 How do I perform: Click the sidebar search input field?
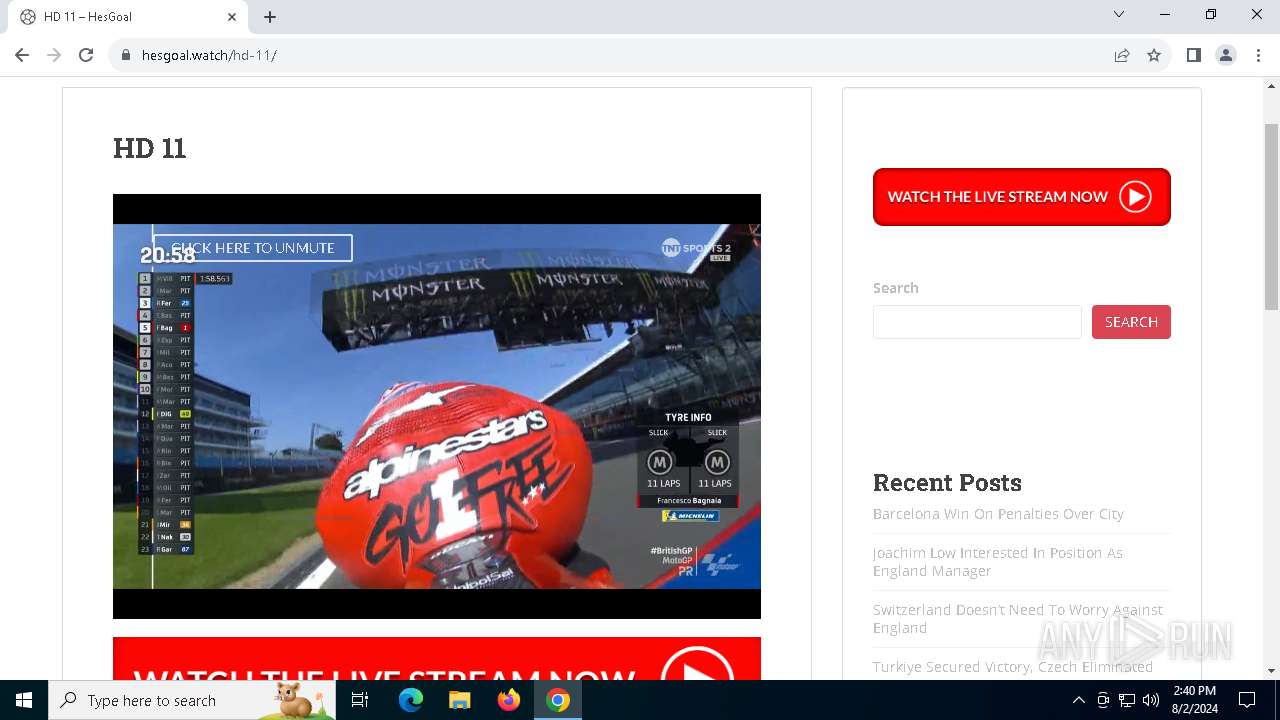(977, 322)
